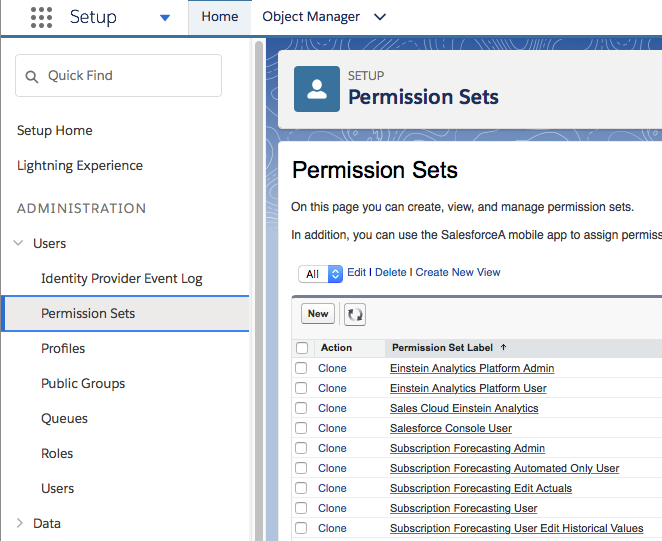Open Sales Cloud Einstein Analytics permission set
The width and height of the screenshot is (662, 541).
point(464,408)
